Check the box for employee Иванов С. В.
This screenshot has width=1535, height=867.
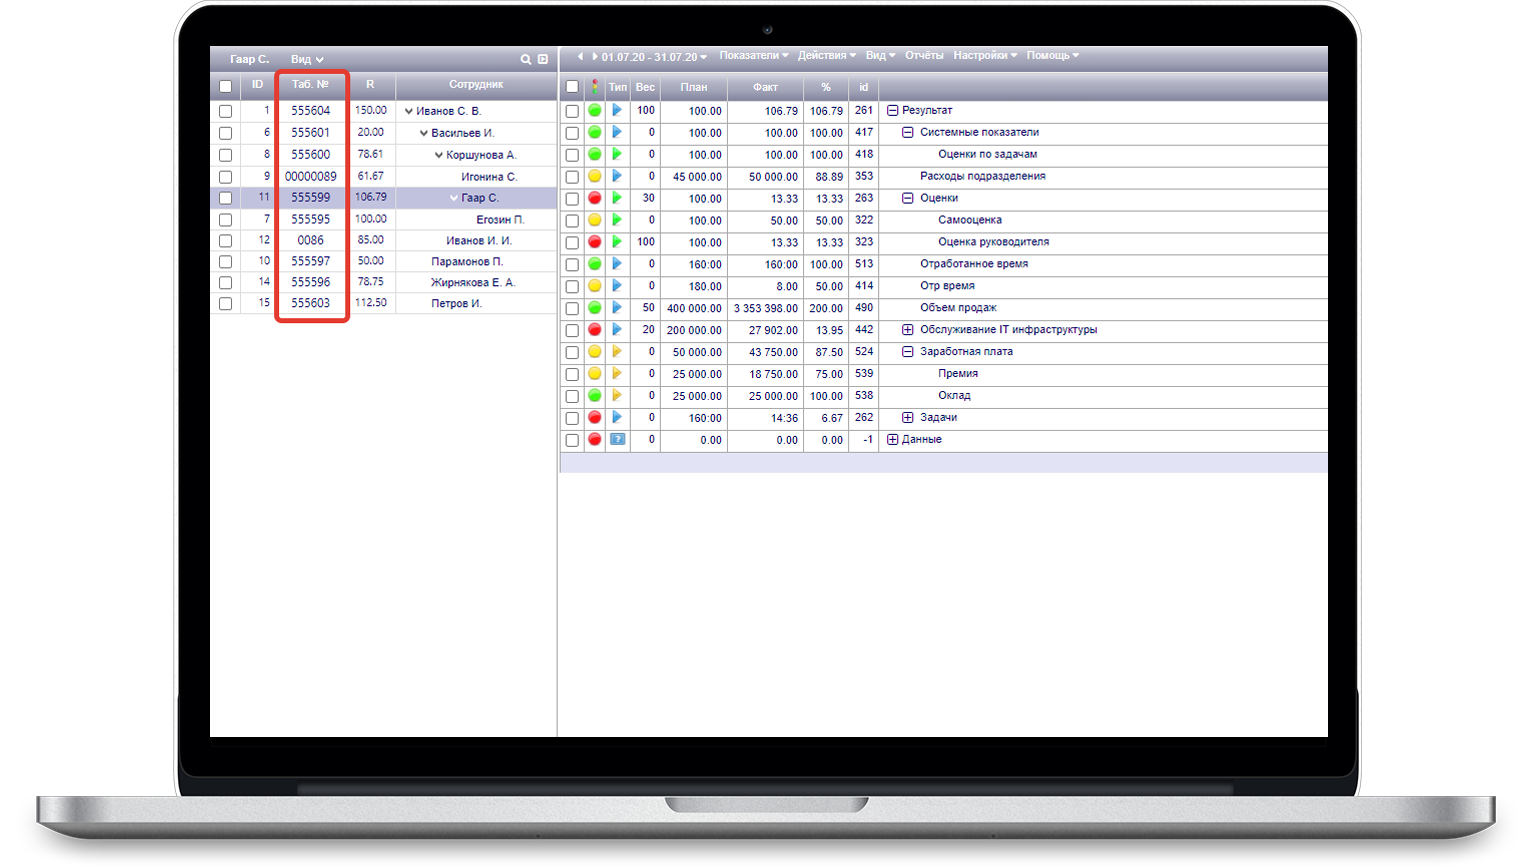(225, 112)
